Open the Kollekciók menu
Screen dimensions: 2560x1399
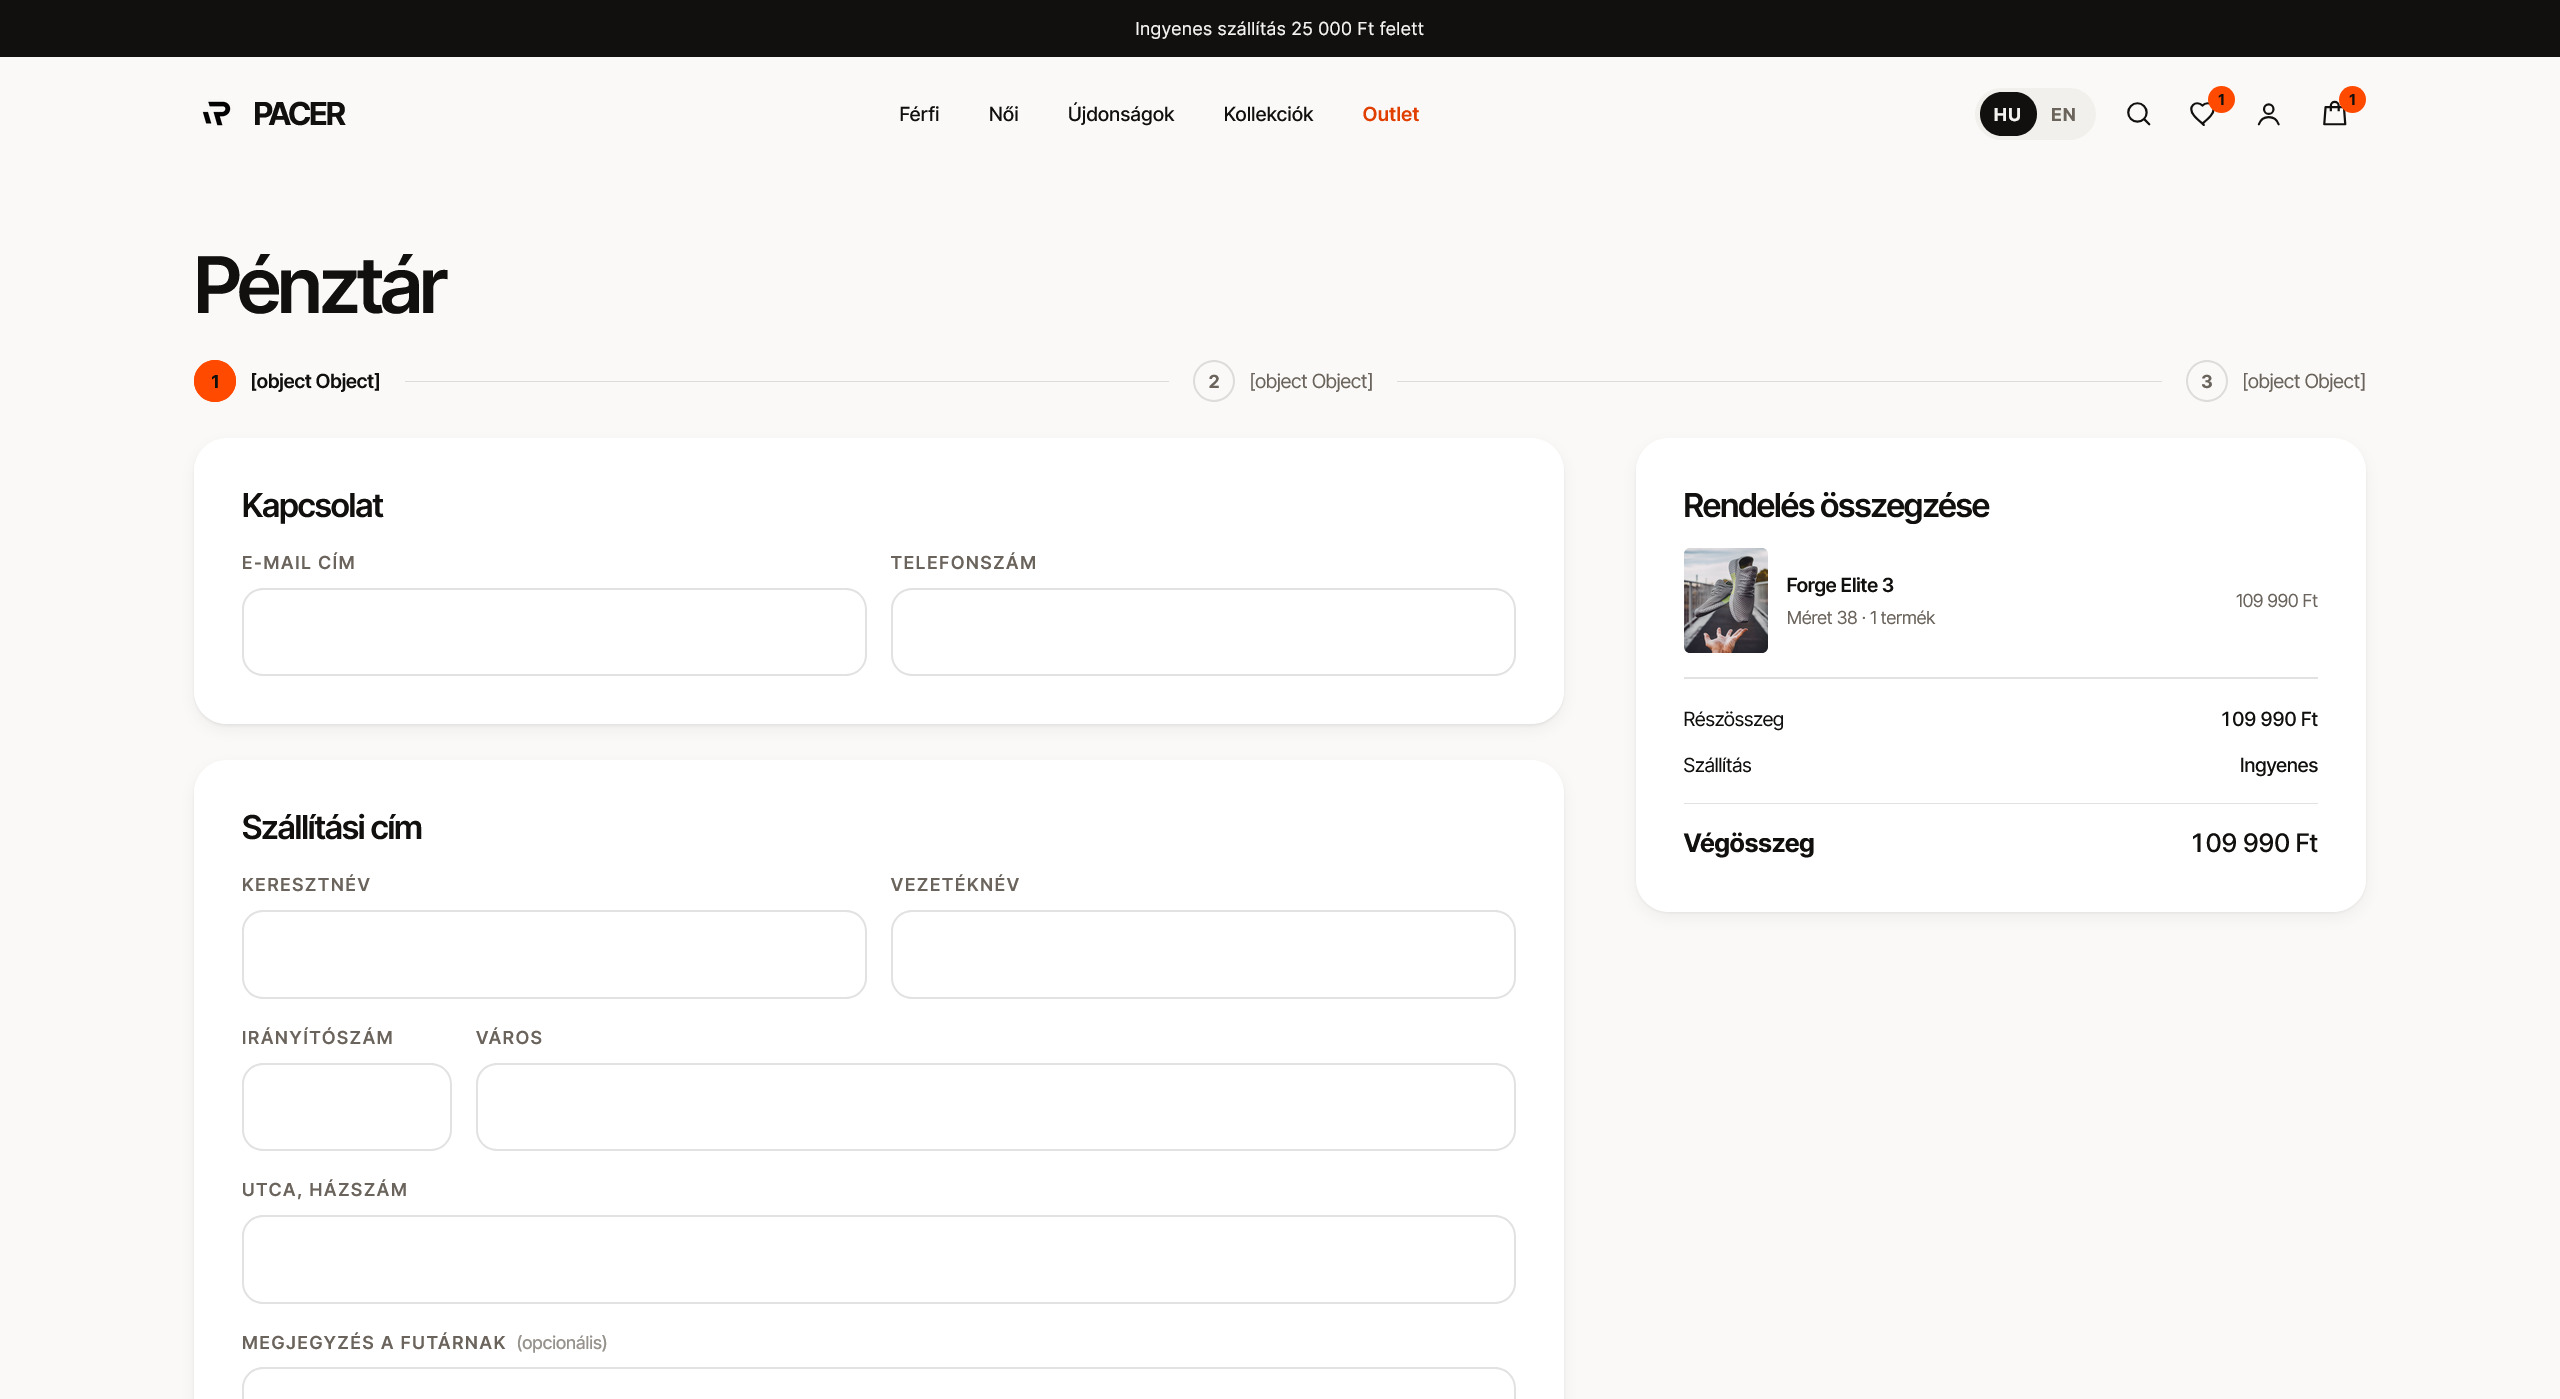(x=1268, y=114)
